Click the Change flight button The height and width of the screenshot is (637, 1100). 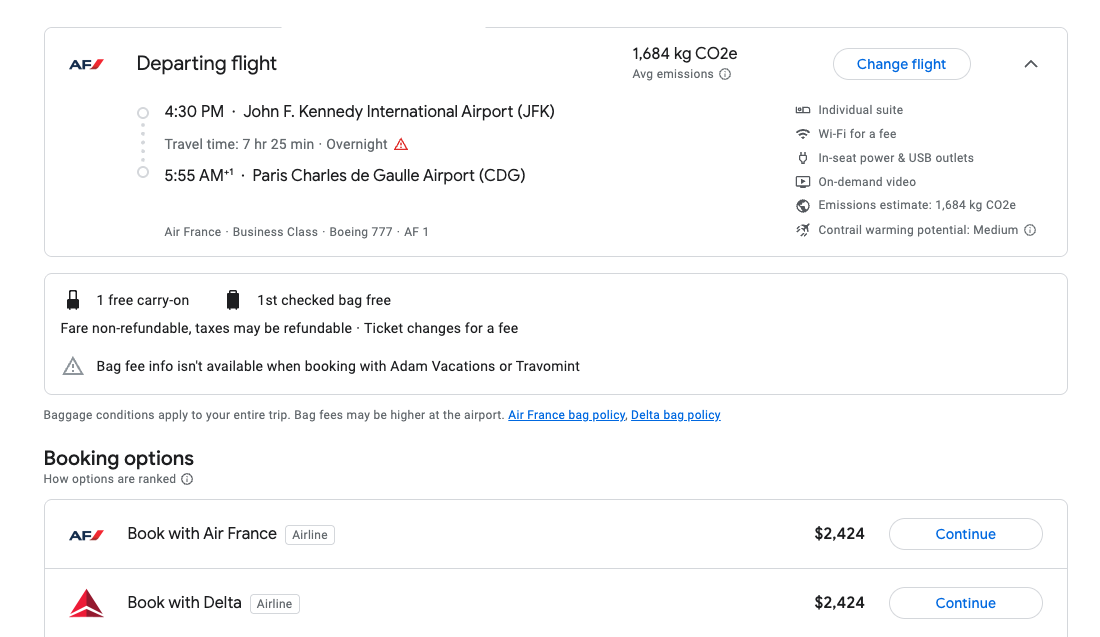point(901,63)
